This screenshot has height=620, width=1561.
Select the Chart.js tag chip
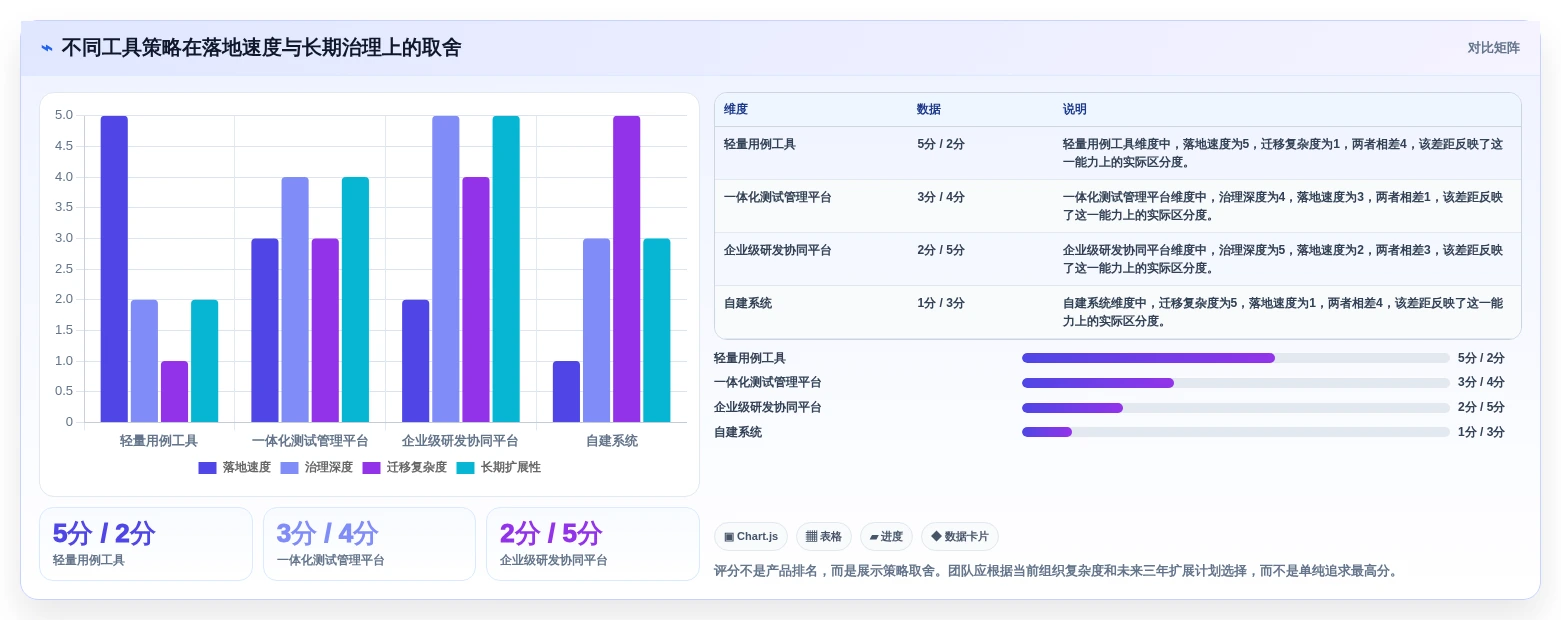pos(751,537)
